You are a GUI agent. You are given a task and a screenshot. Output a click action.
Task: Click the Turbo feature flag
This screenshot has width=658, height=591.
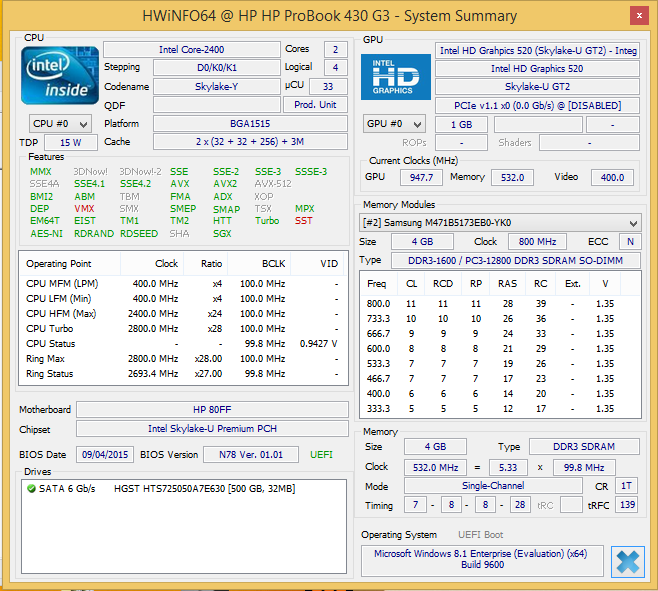coord(267,221)
